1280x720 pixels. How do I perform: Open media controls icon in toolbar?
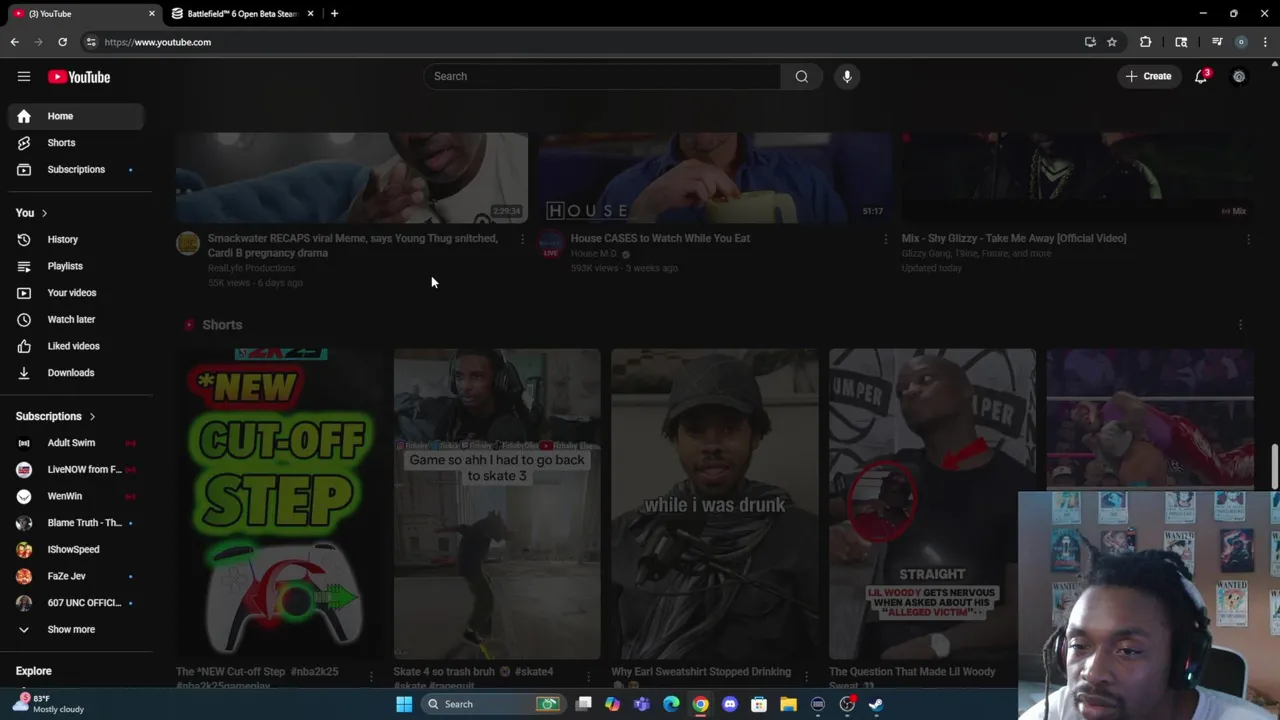click(1217, 42)
